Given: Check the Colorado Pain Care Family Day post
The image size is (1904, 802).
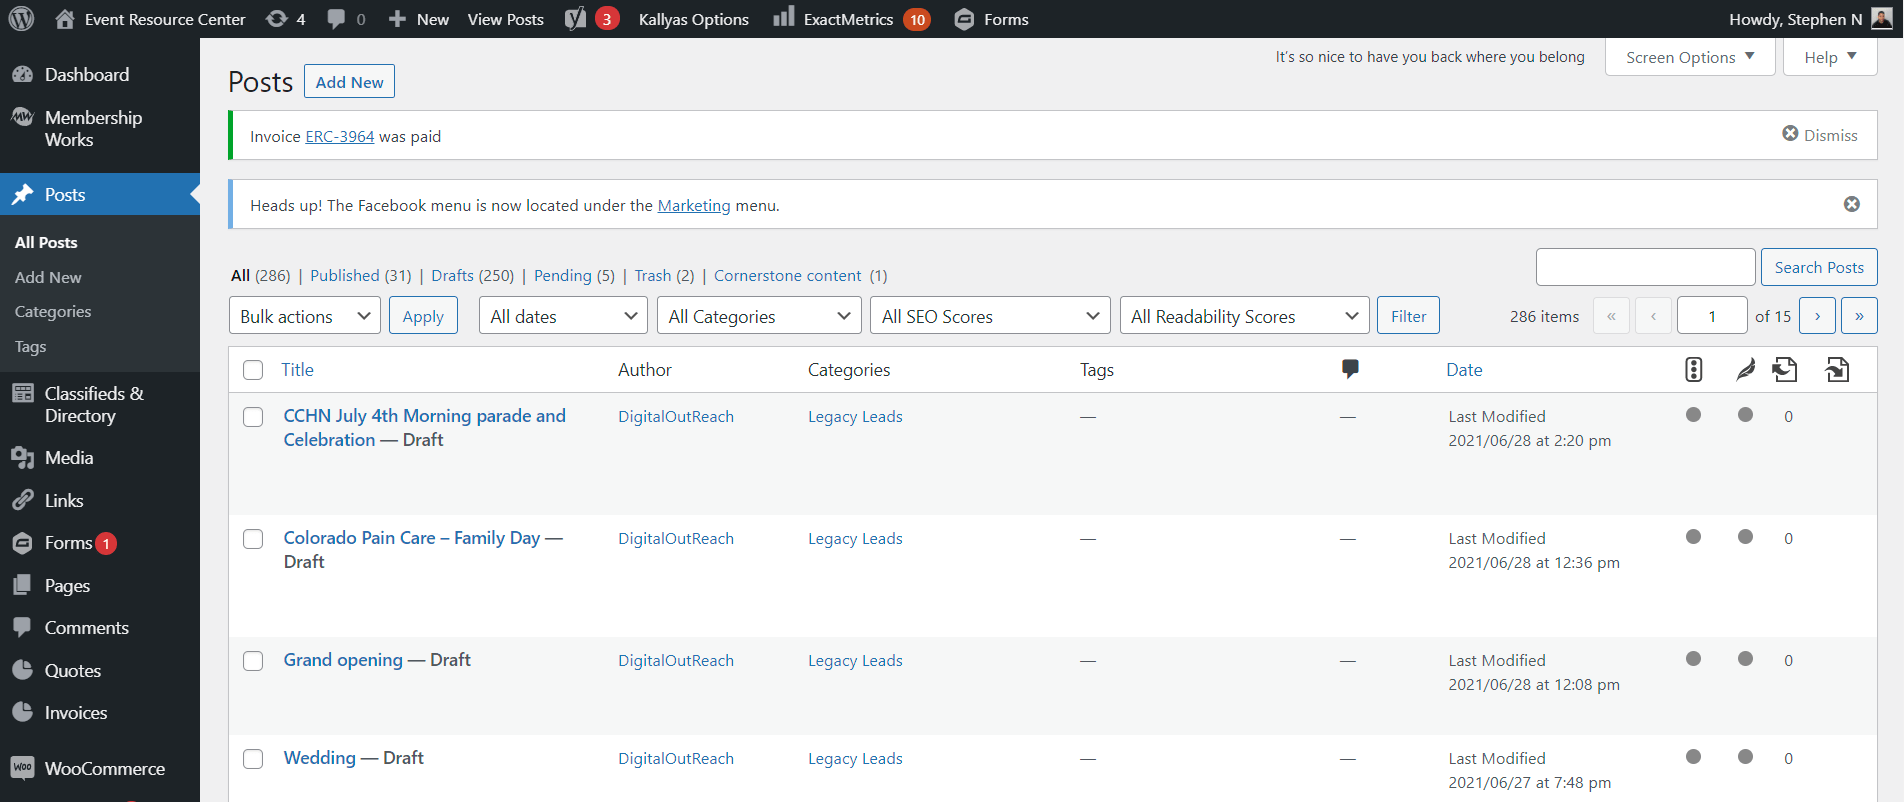Looking at the screenshot, I should pos(253,539).
